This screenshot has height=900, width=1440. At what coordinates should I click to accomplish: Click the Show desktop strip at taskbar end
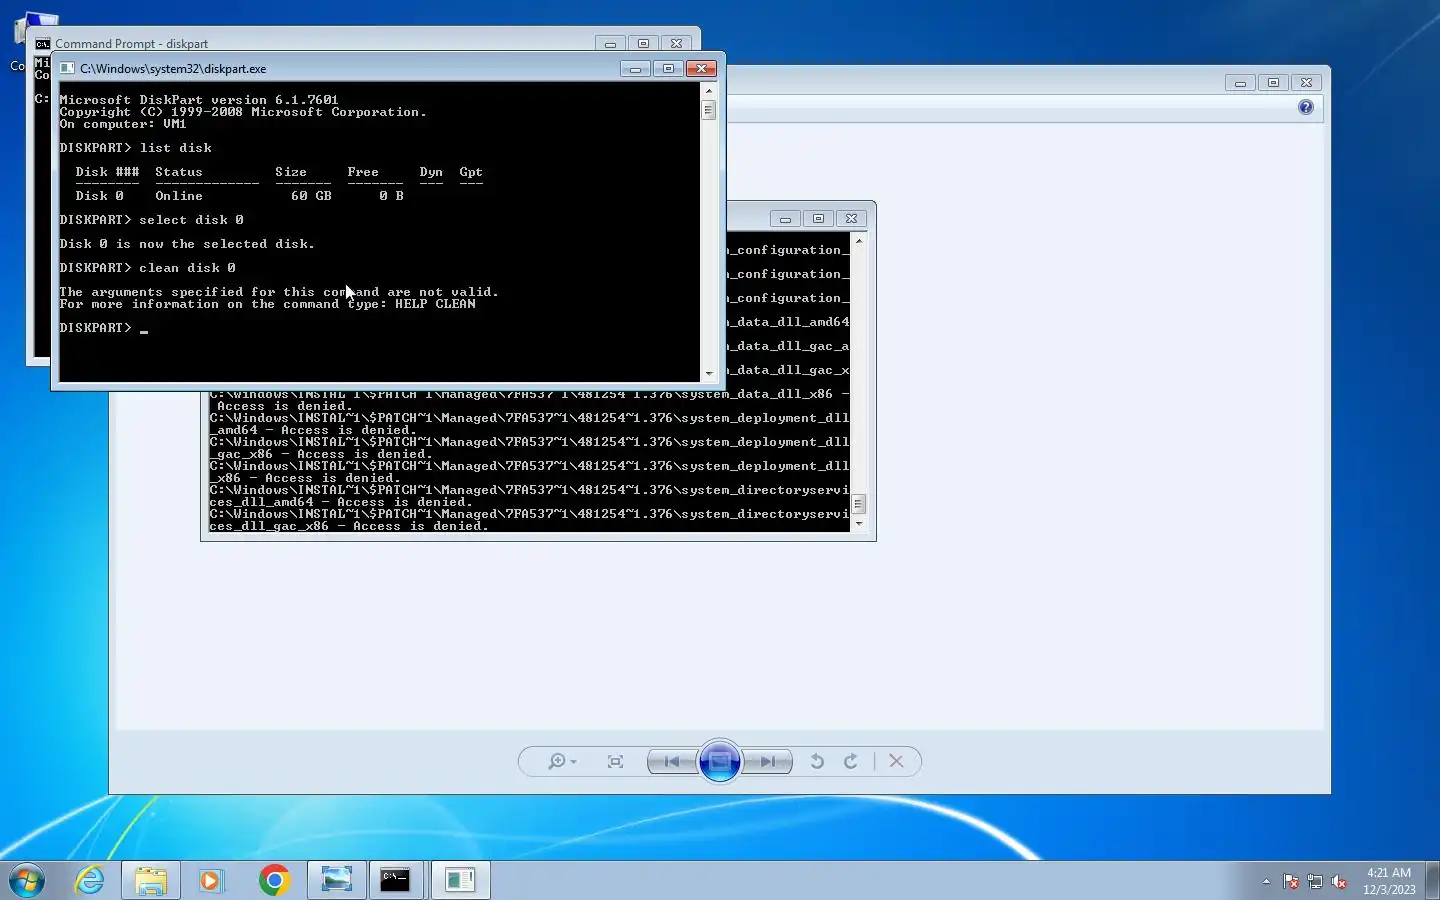[1432, 880]
